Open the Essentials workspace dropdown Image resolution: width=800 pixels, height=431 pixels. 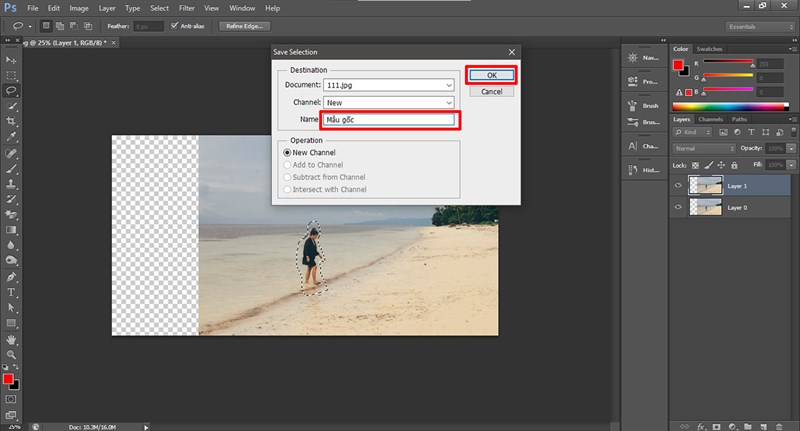(760, 27)
